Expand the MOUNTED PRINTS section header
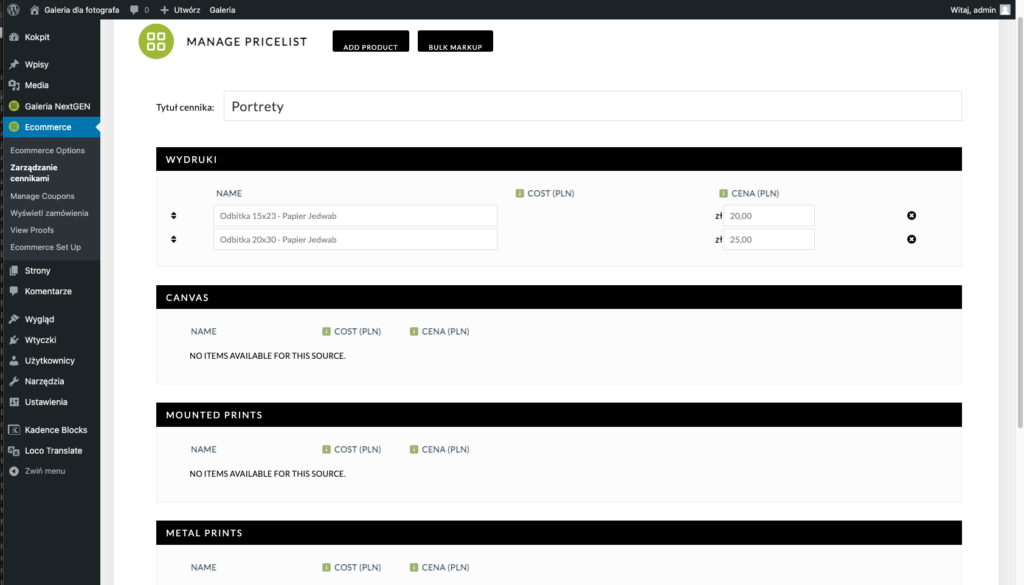This screenshot has height=585, width=1024. click(558, 414)
